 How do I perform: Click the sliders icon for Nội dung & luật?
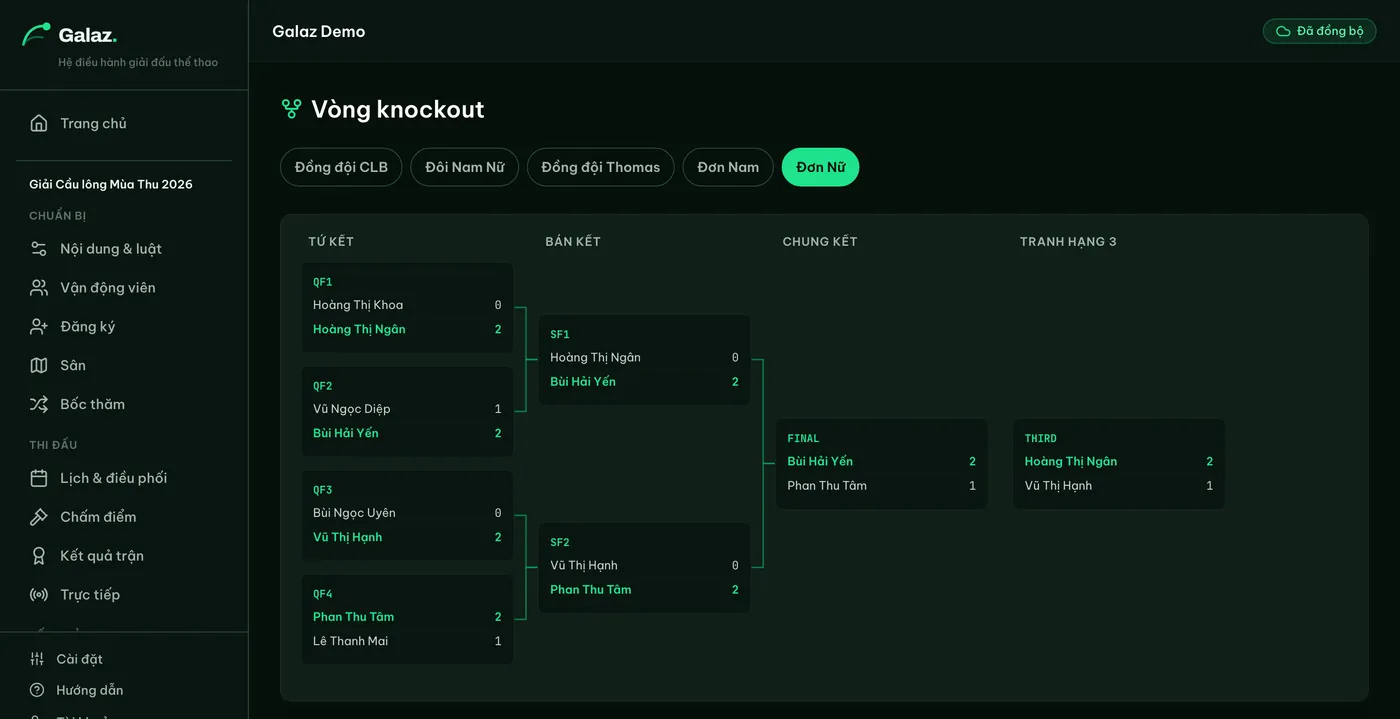point(39,248)
